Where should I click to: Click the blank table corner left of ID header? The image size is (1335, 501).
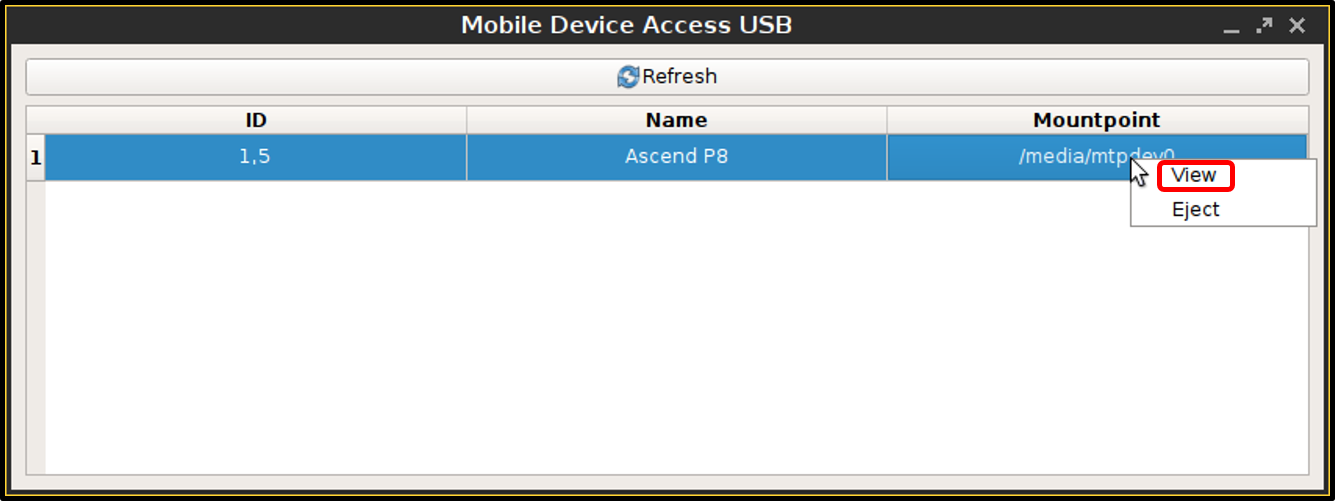(36, 120)
